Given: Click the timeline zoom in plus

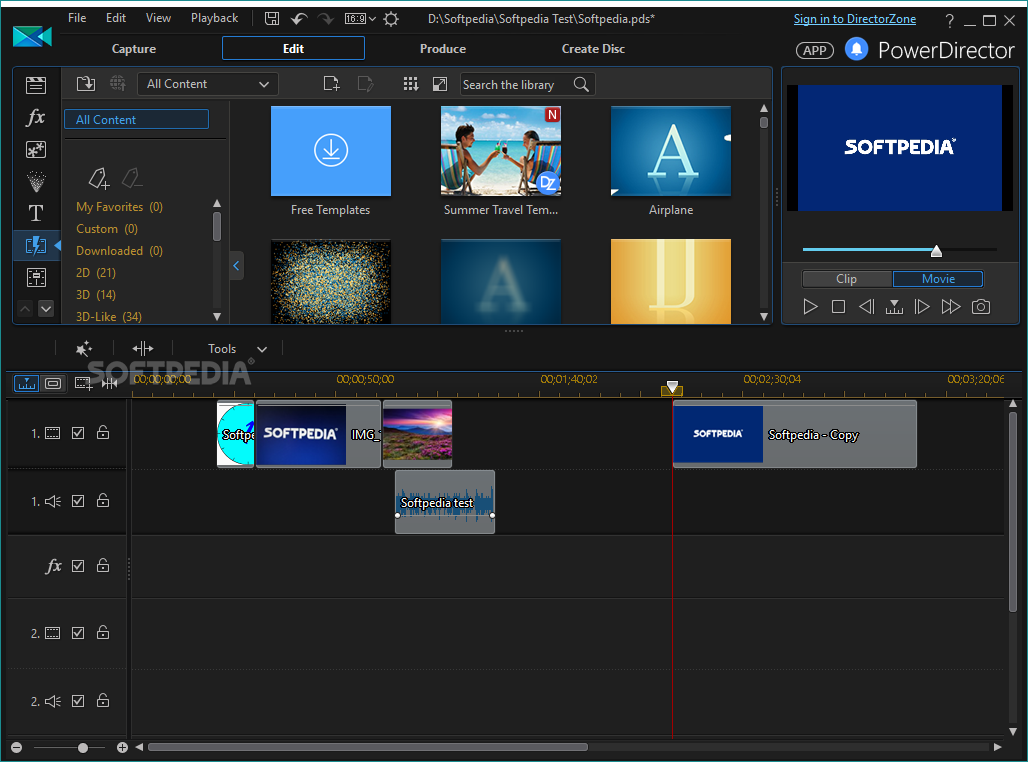Looking at the screenshot, I should [122, 748].
